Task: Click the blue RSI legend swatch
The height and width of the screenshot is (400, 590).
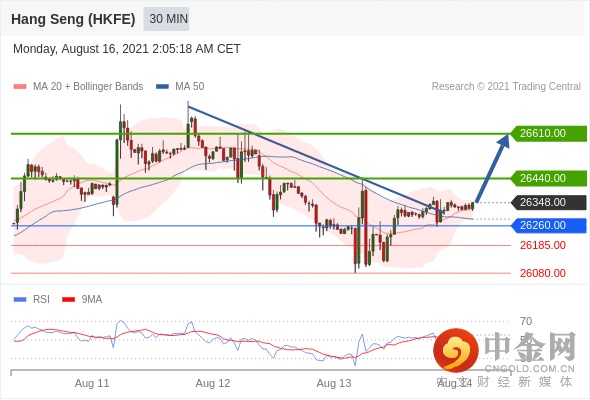Action: 20,300
